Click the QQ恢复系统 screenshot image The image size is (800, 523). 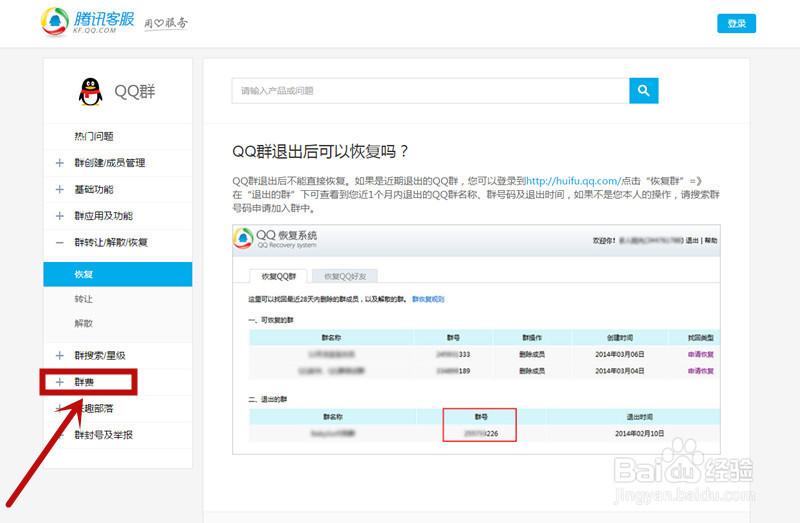pyautogui.click(x=476, y=339)
